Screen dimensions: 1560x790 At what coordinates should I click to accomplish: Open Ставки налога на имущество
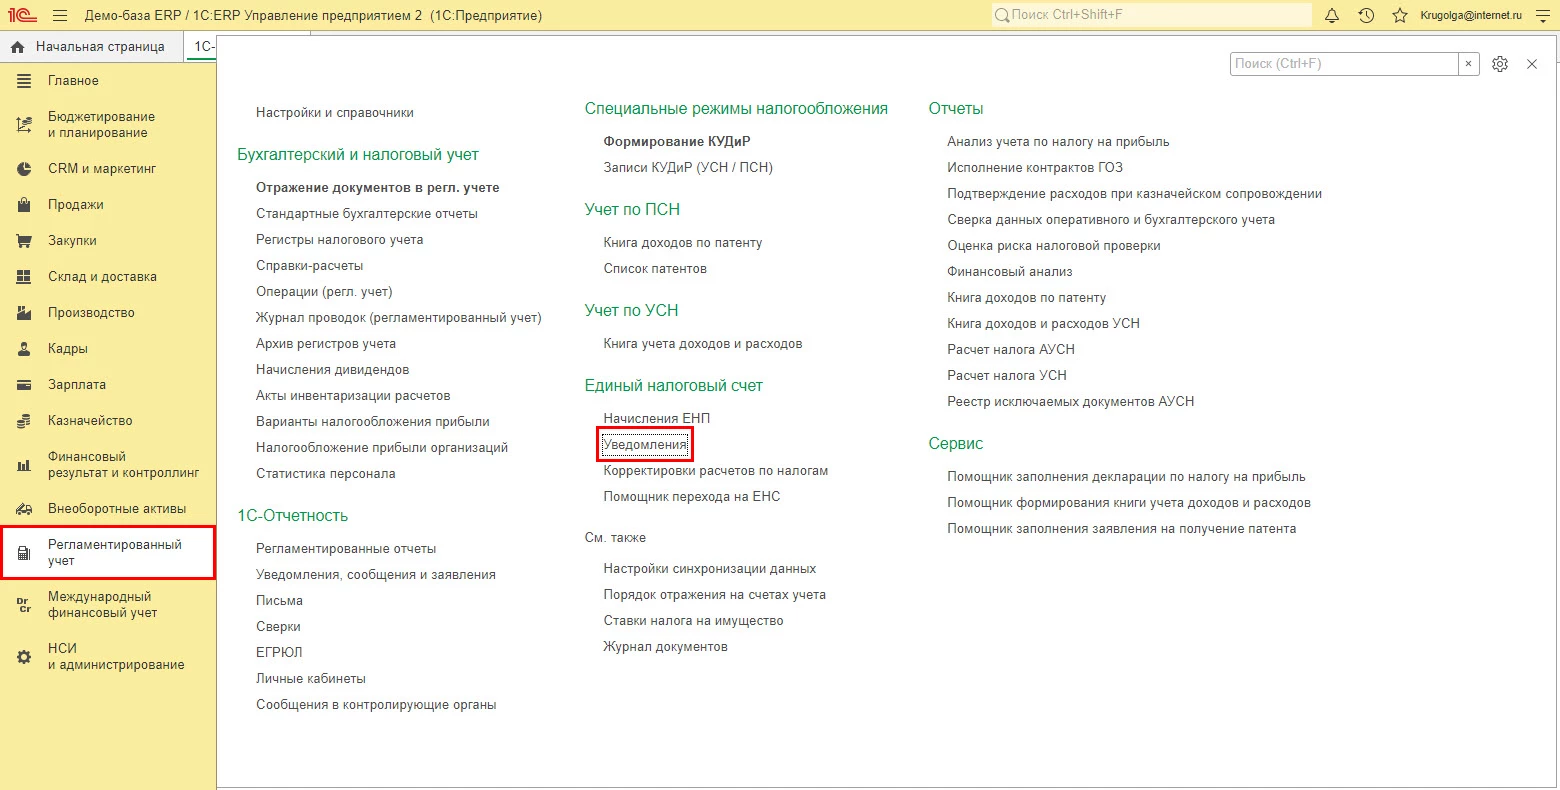click(693, 621)
